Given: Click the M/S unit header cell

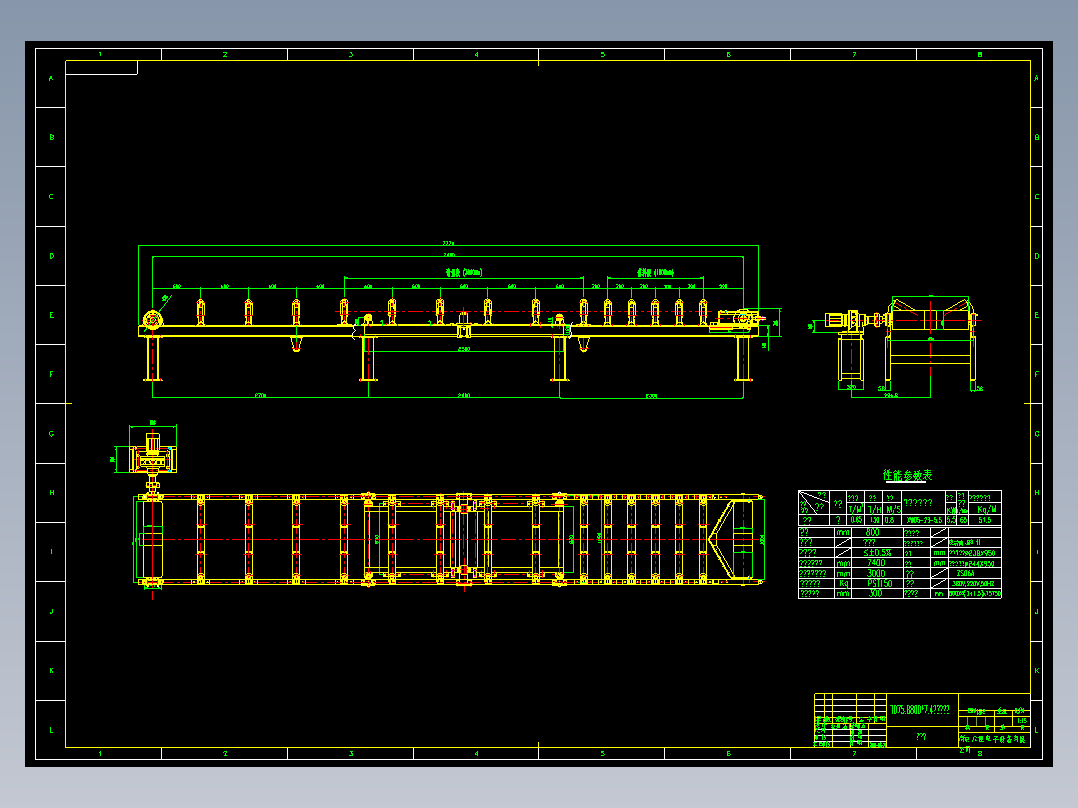Looking at the screenshot, I should pos(893,509).
